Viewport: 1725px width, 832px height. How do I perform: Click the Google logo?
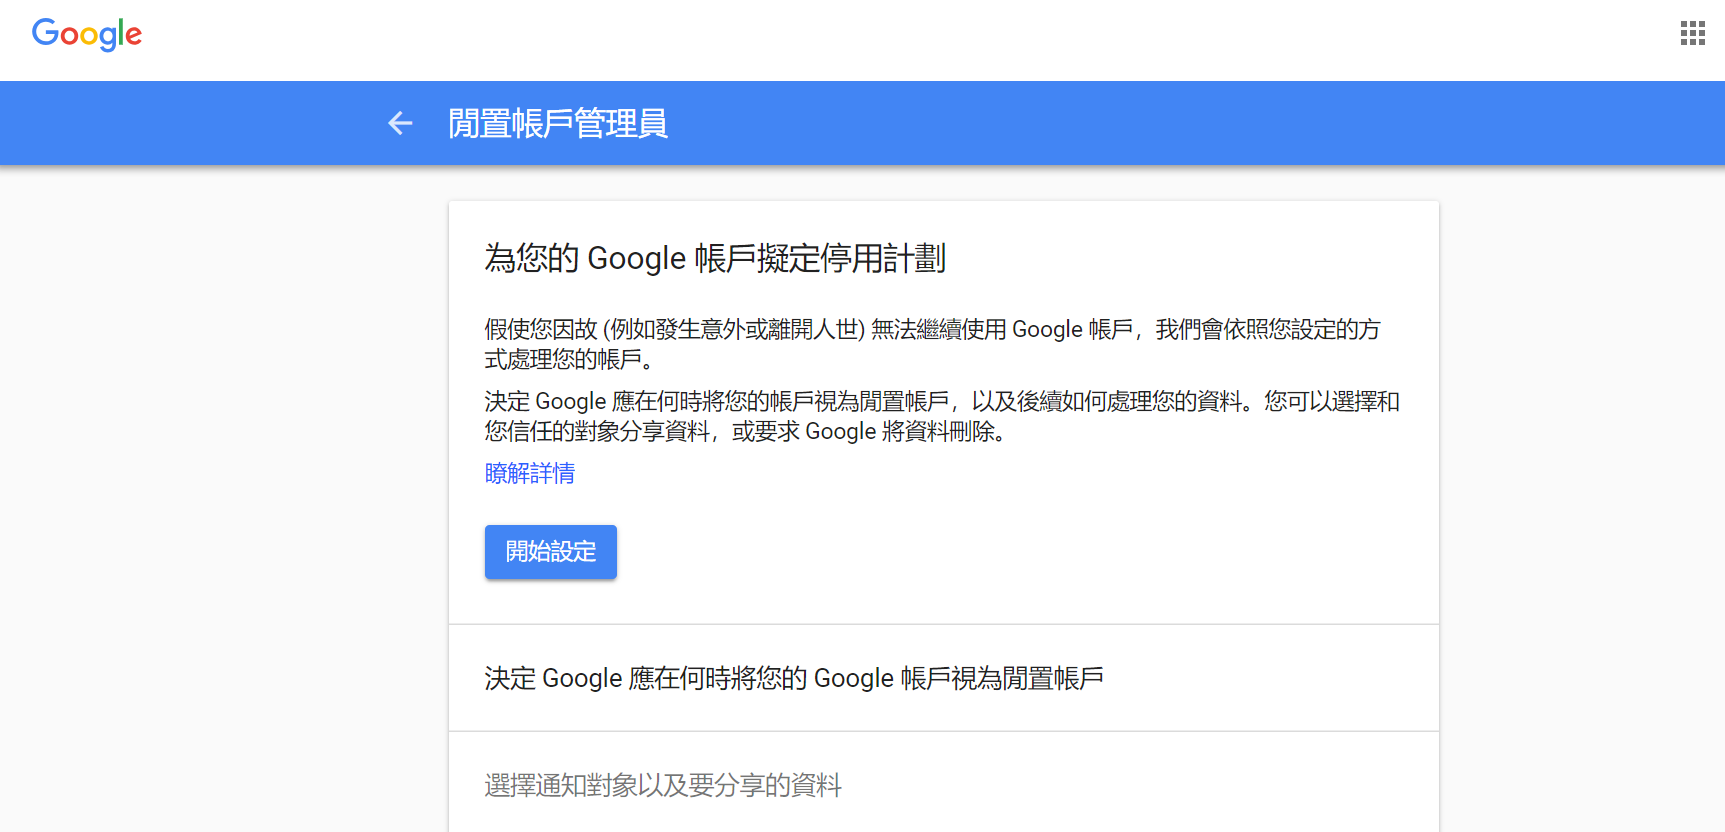point(87,34)
